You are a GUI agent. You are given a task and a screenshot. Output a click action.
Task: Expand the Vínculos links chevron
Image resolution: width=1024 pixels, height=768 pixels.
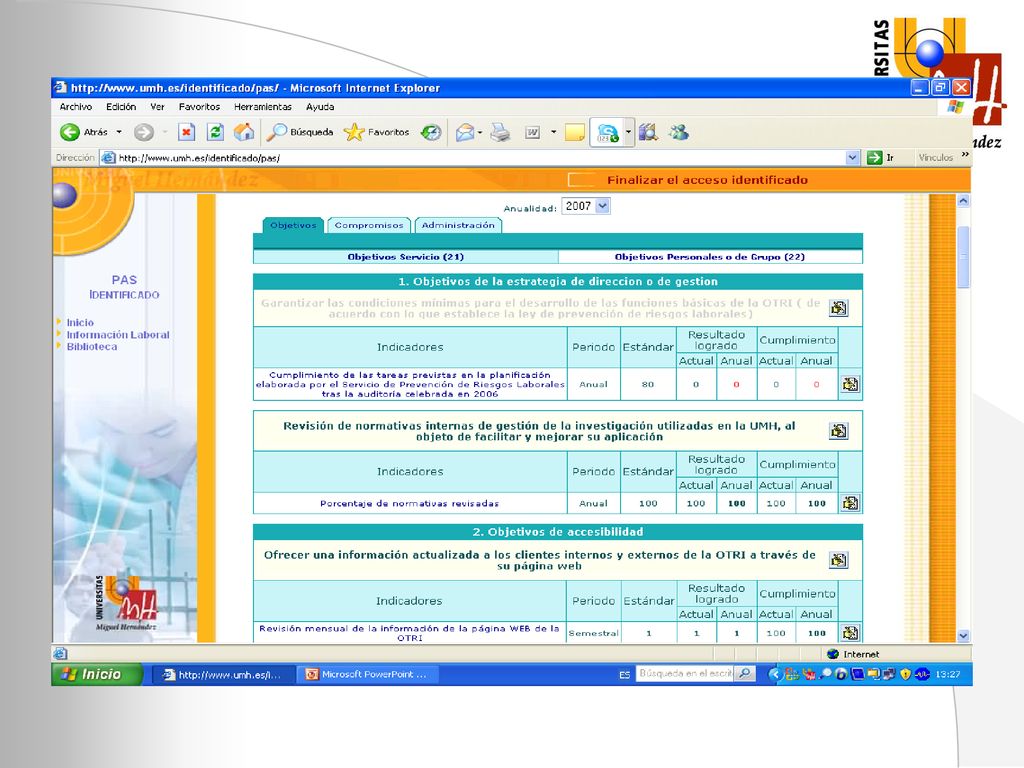click(x=965, y=155)
